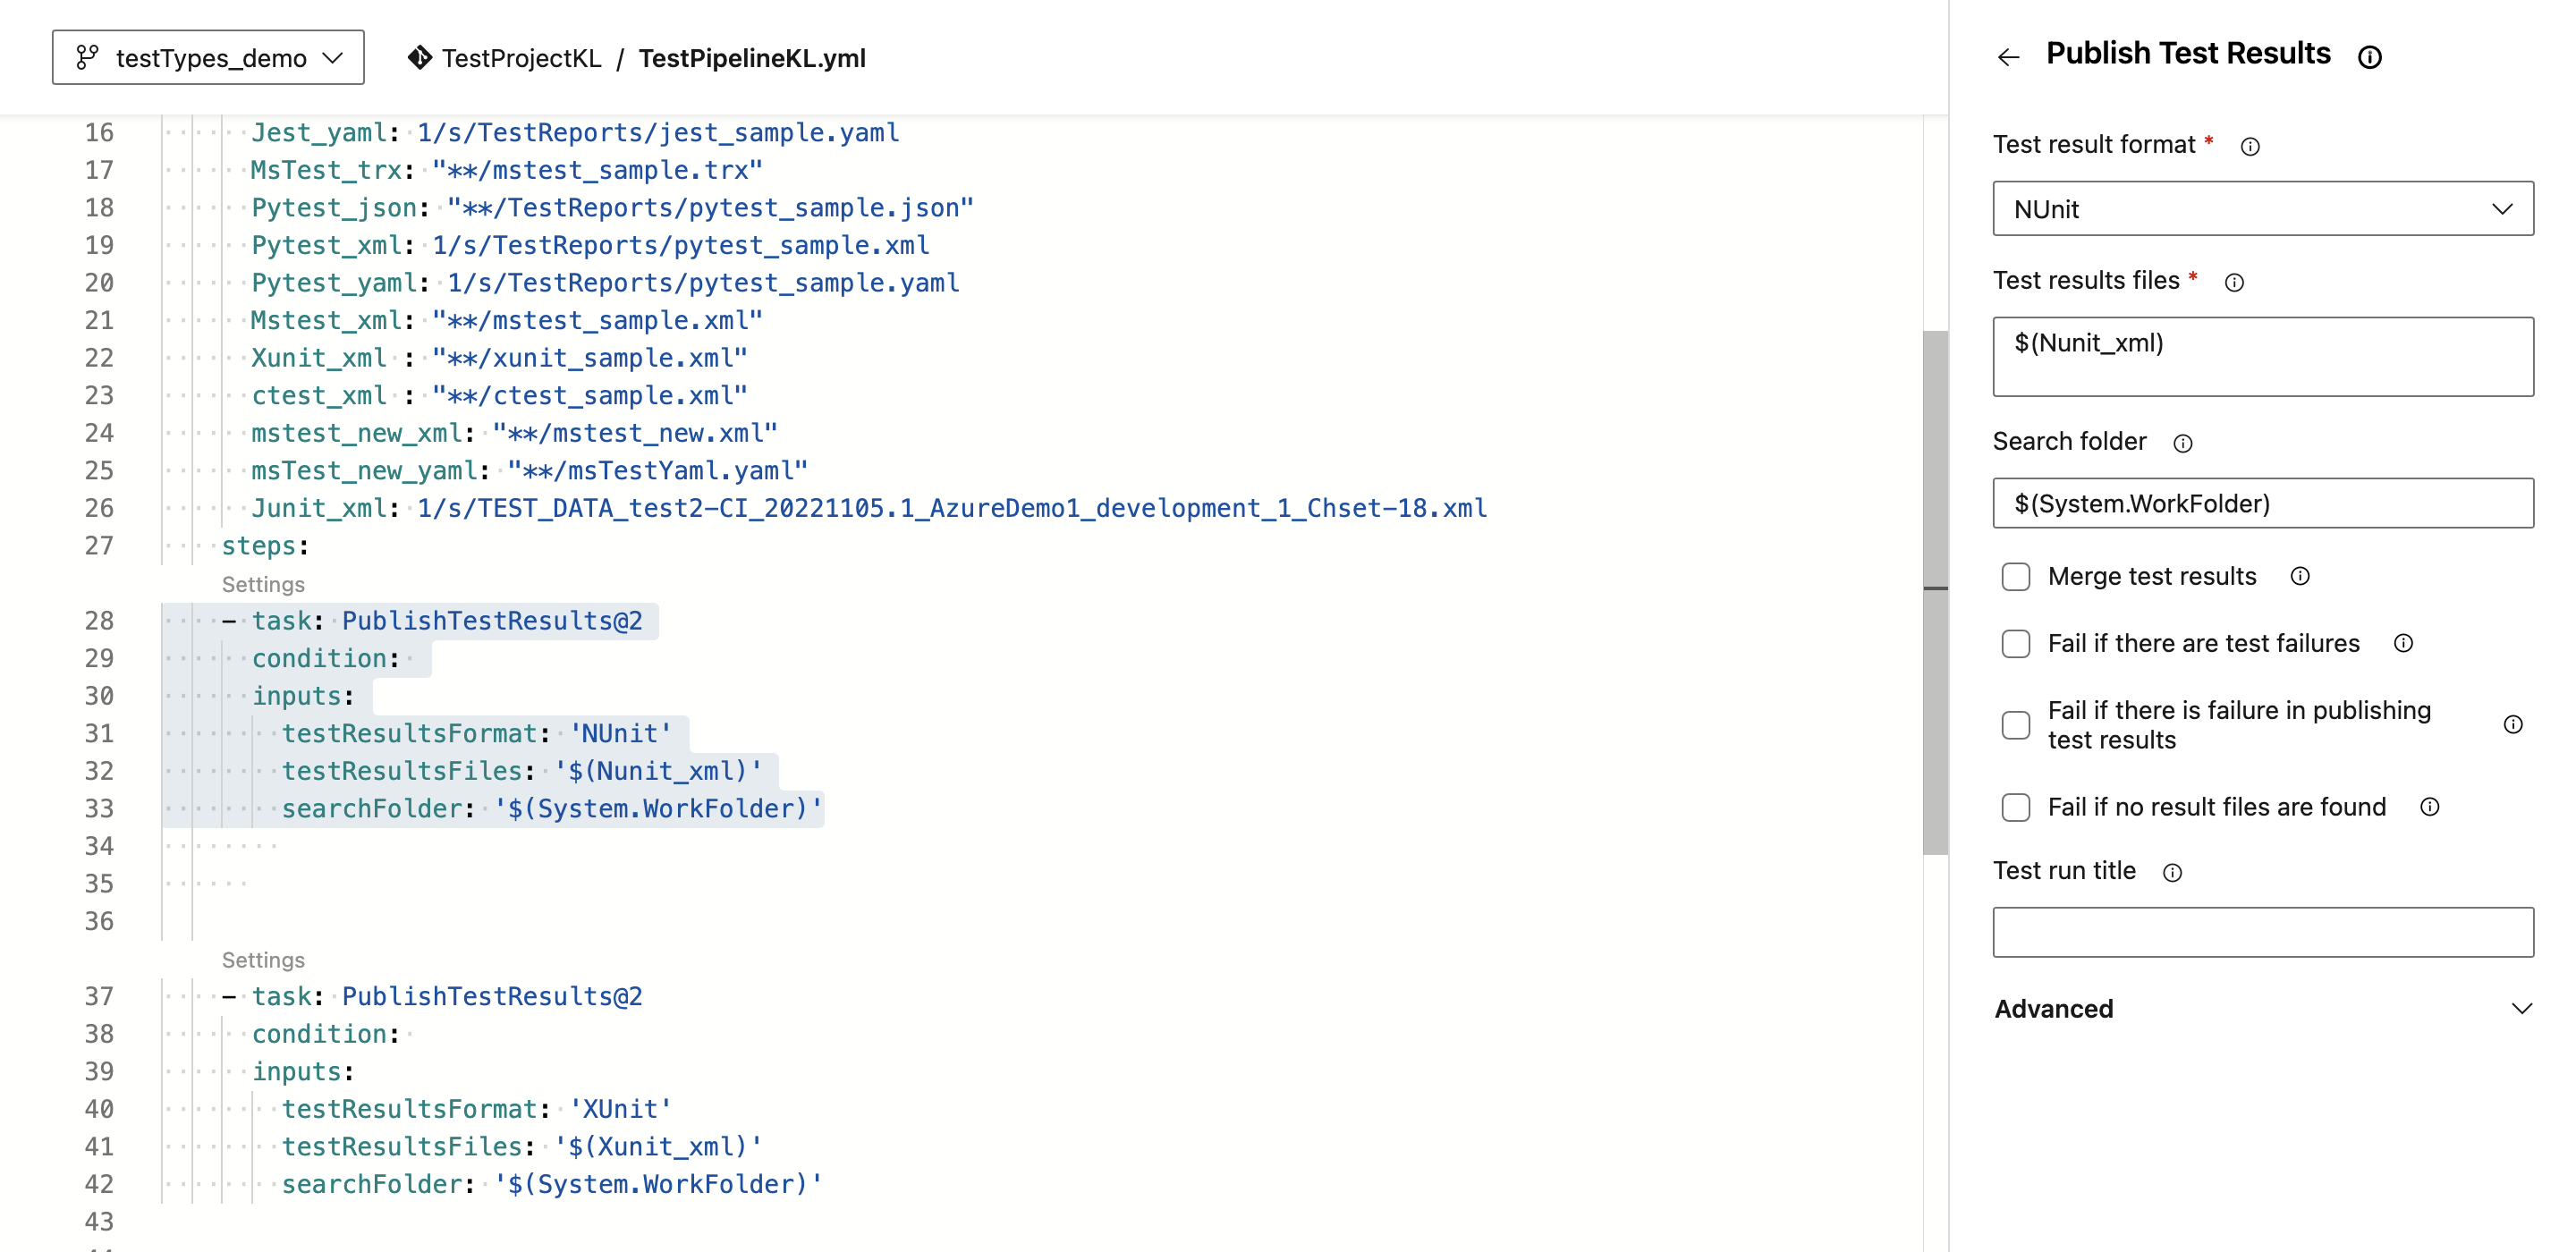The height and width of the screenshot is (1252, 2576).
Task: Click line number 33 in the gutter
Action: click(99, 808)
